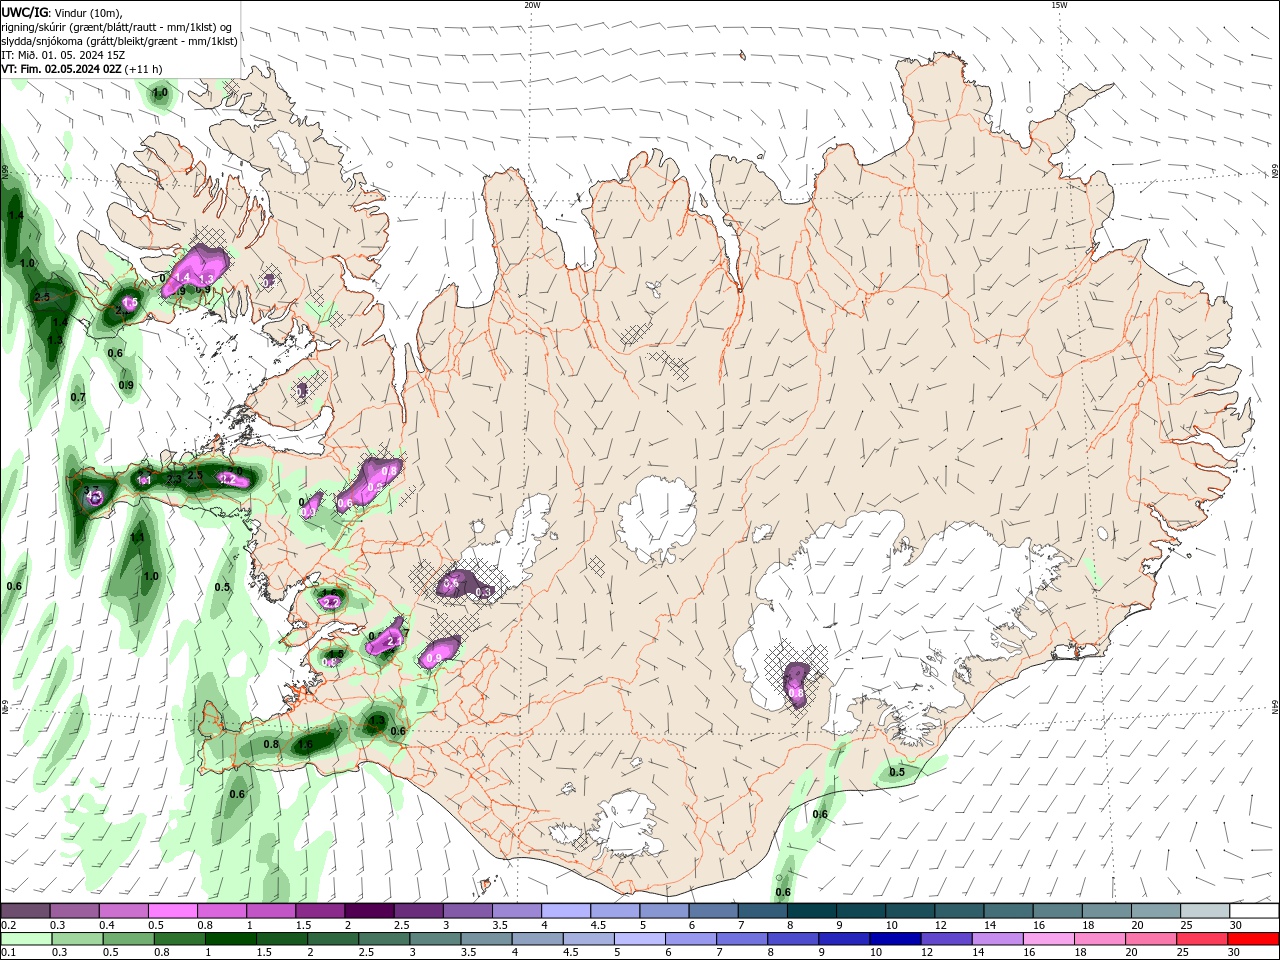Click the 15W longitude label at top
The height and width of the screenshot is (960, 1280).
tap(1059, 5)
